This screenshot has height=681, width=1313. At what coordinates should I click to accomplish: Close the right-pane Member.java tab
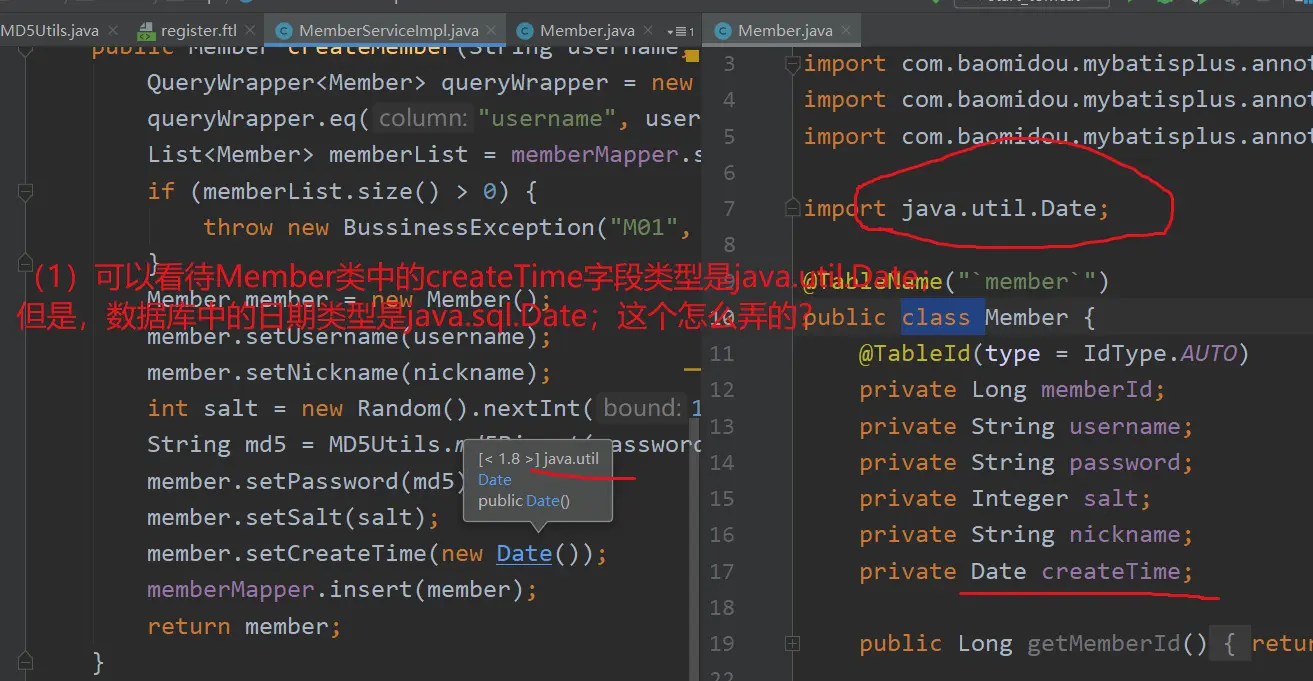pos(846,32)
